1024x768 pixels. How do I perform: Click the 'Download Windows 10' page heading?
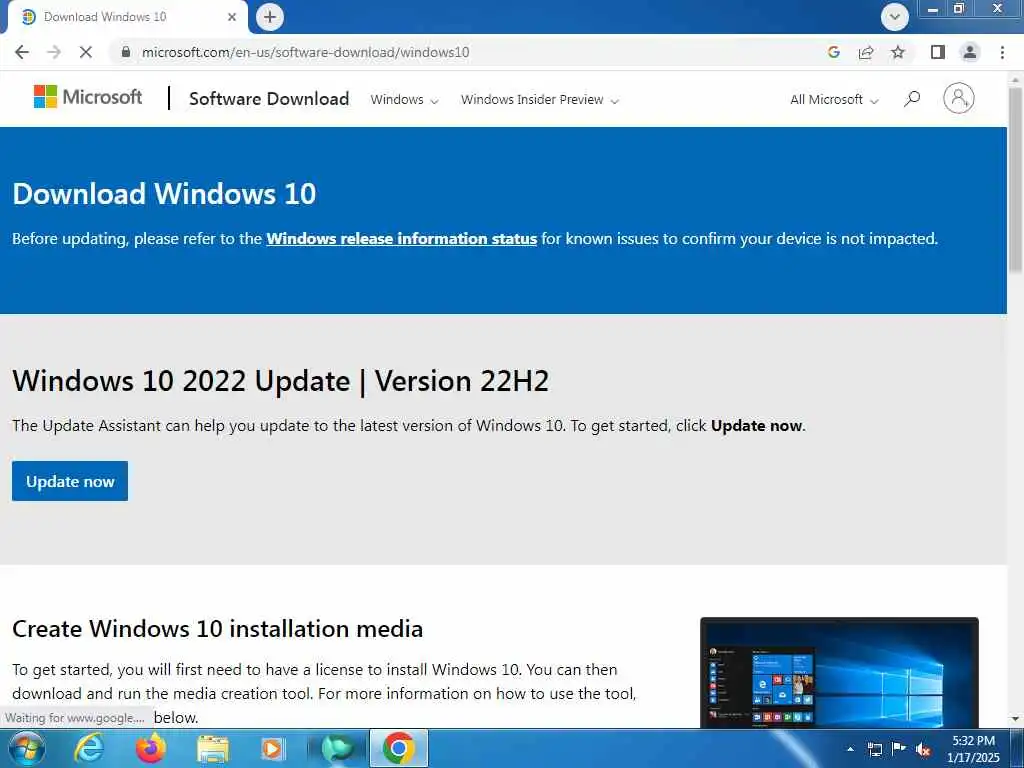point(164,194)
